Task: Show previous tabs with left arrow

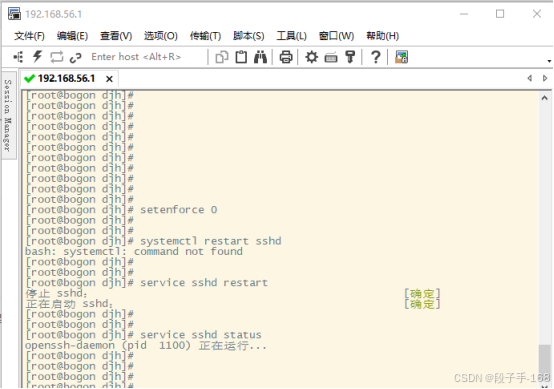Action: click(x=529, y=78)
